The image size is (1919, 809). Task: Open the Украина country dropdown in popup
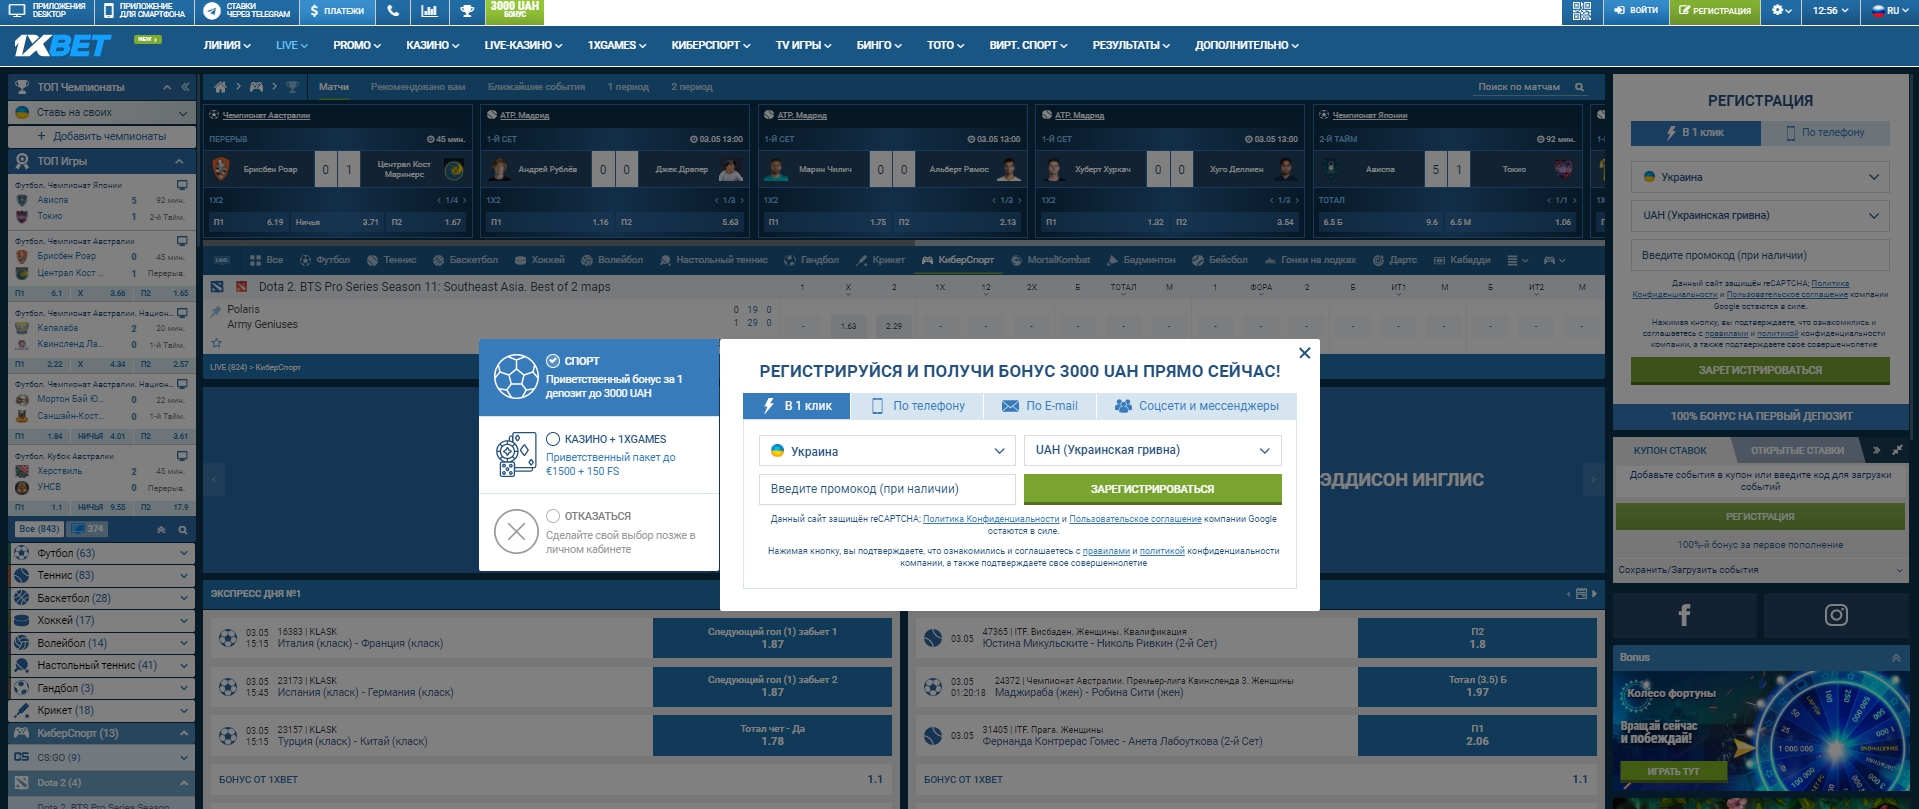(x=887, y=451)
